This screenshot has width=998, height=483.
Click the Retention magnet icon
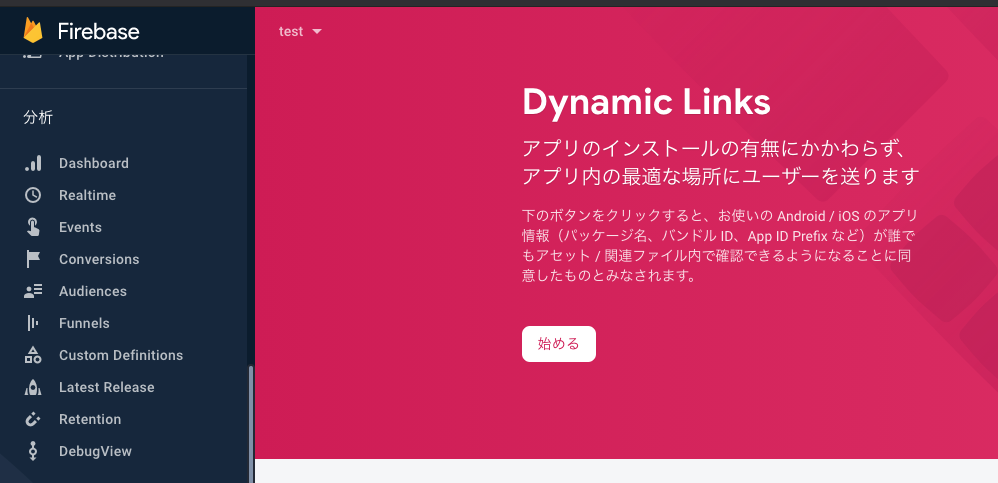pyautogui.click(x=33, y=419)
